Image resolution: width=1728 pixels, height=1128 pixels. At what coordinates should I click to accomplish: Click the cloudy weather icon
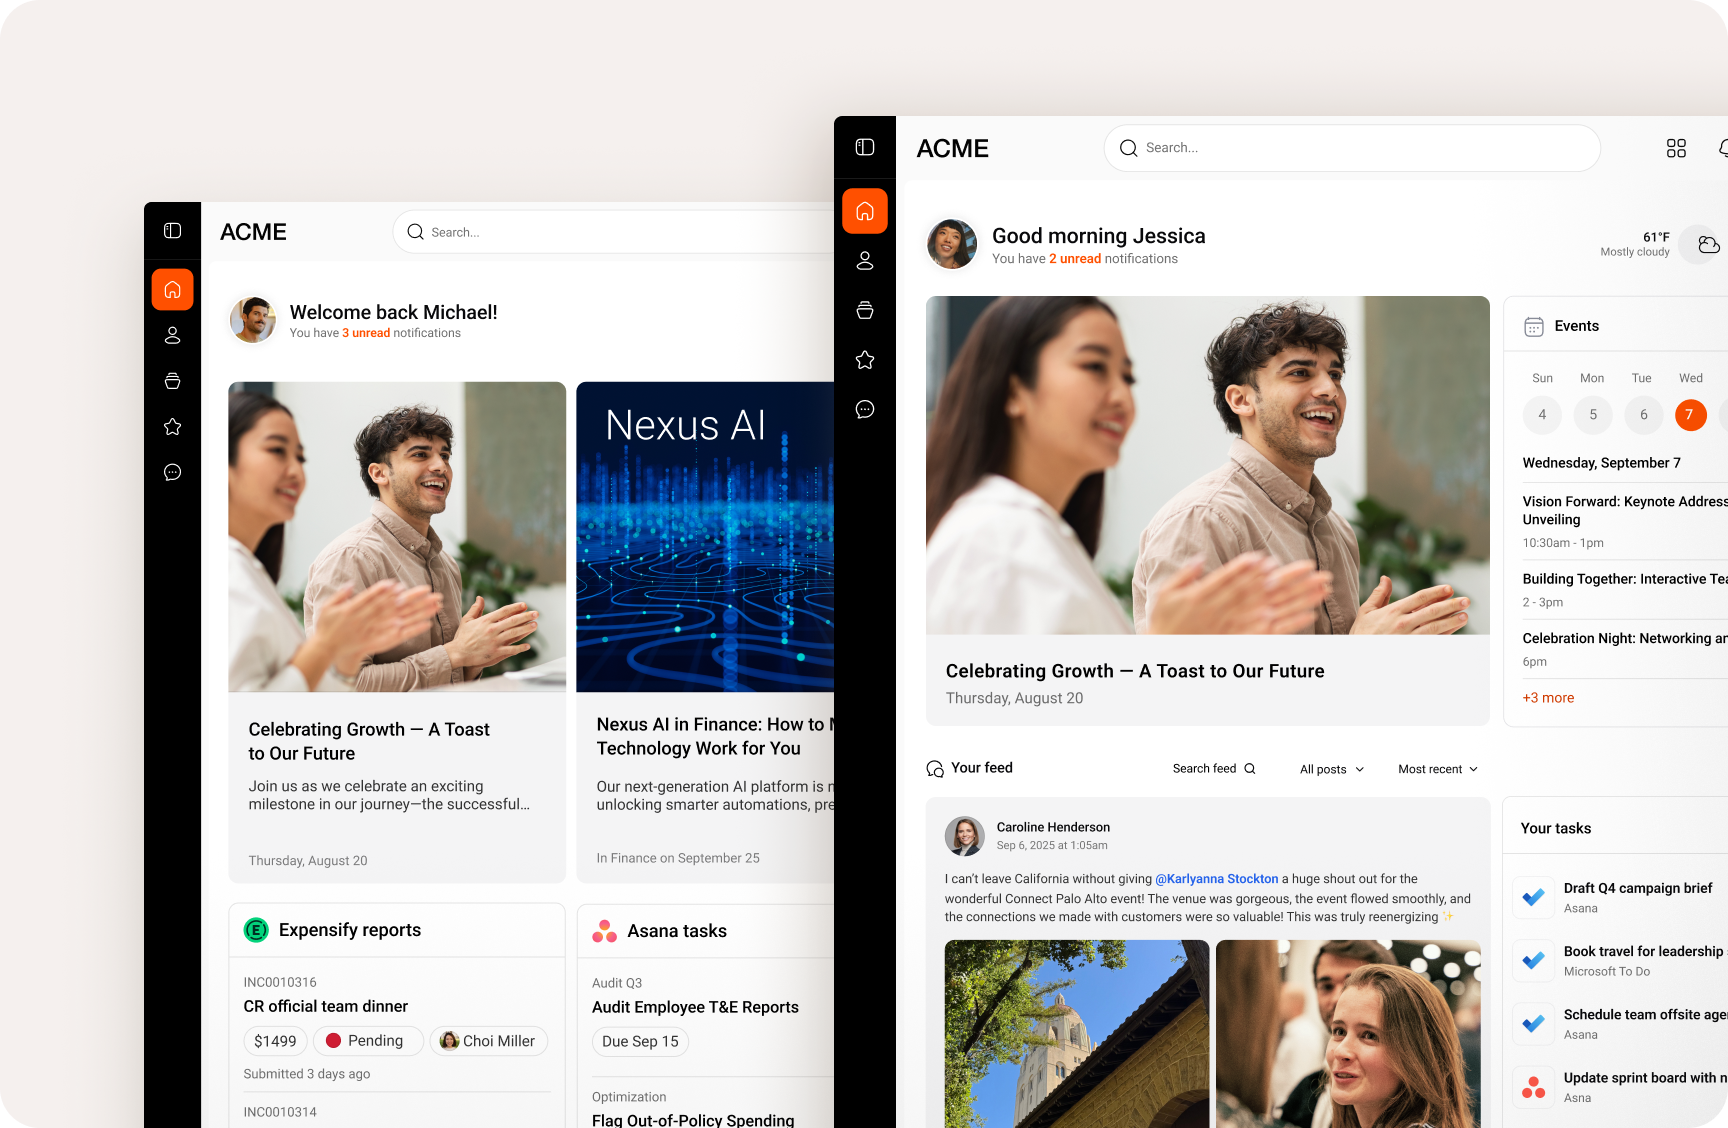1708,244
